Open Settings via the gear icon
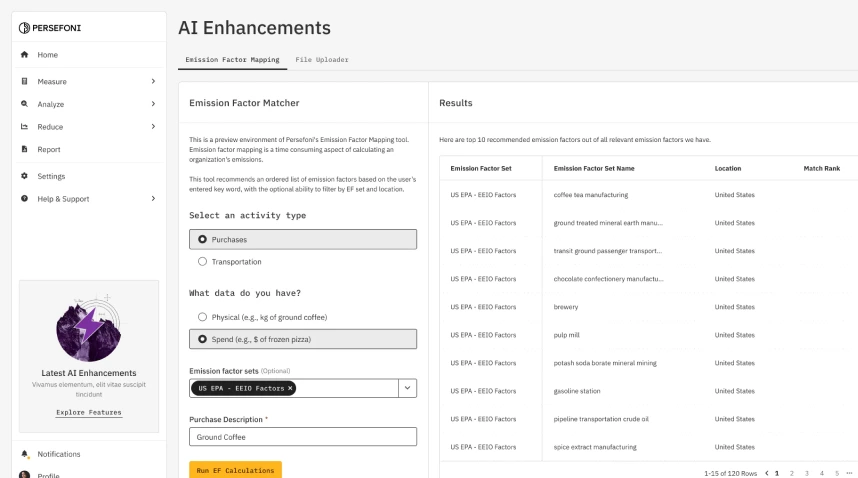Viewport: 858px width, 478px height. pyautogui.click(x=24, y=176)
